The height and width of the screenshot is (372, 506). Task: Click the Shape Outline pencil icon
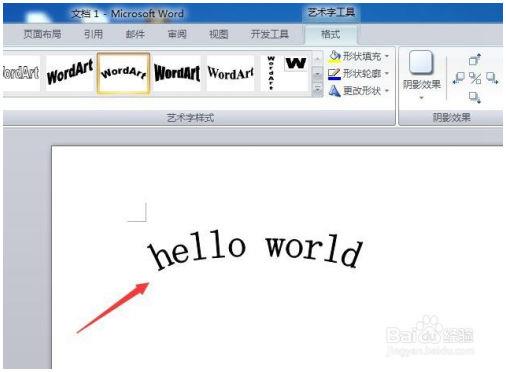click(x=334, y=74)
